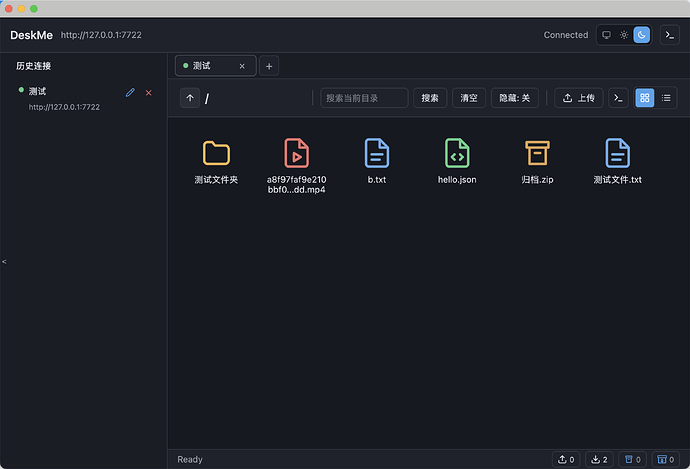Switch to light theme sun icon
Viewport: 690px width, 469px height.
click(624, 35)
